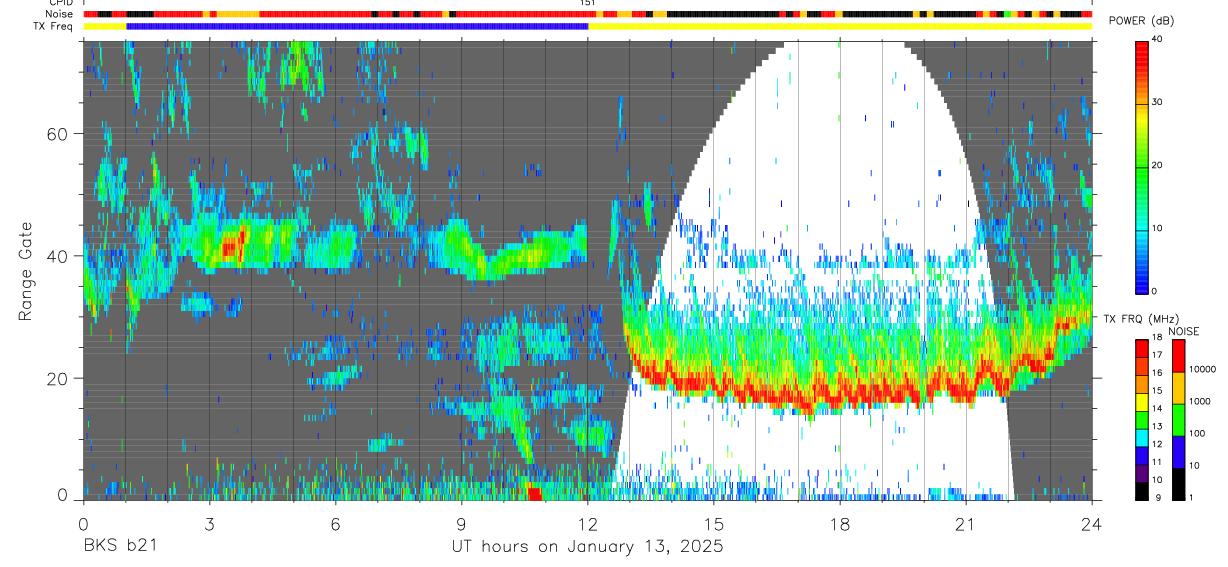Click the 'TX Freq' row label at top left
The width and height of the screenshot is (1228, 567).
point(54,26)
